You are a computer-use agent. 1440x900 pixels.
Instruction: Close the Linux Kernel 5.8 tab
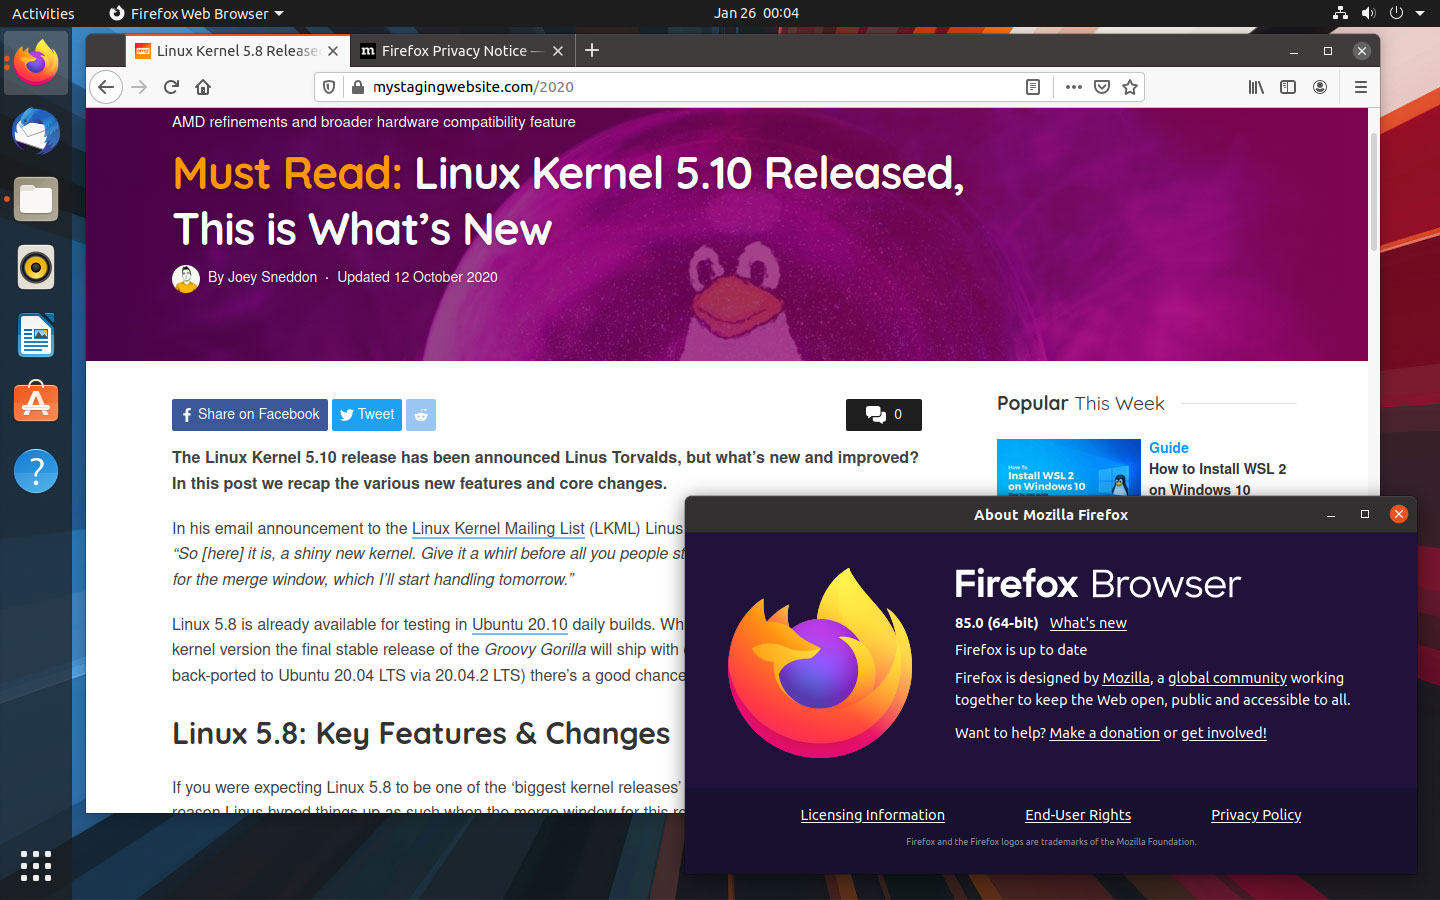pyautogui.click(x=333, y=51)
